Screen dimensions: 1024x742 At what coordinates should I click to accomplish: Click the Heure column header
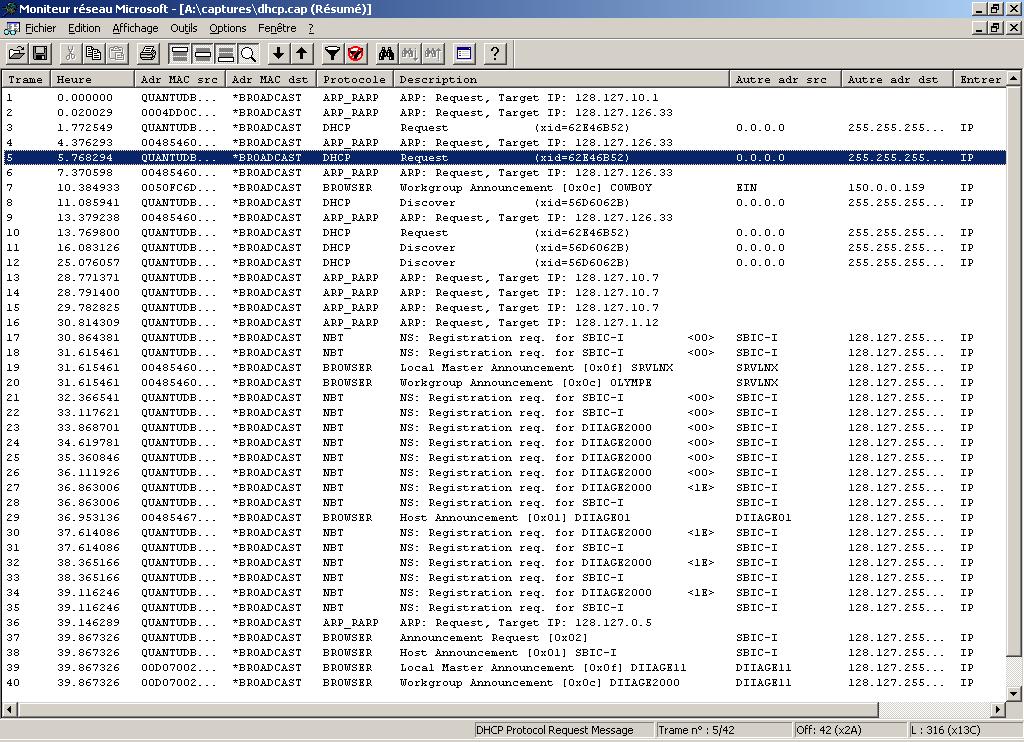click(92, 79)
